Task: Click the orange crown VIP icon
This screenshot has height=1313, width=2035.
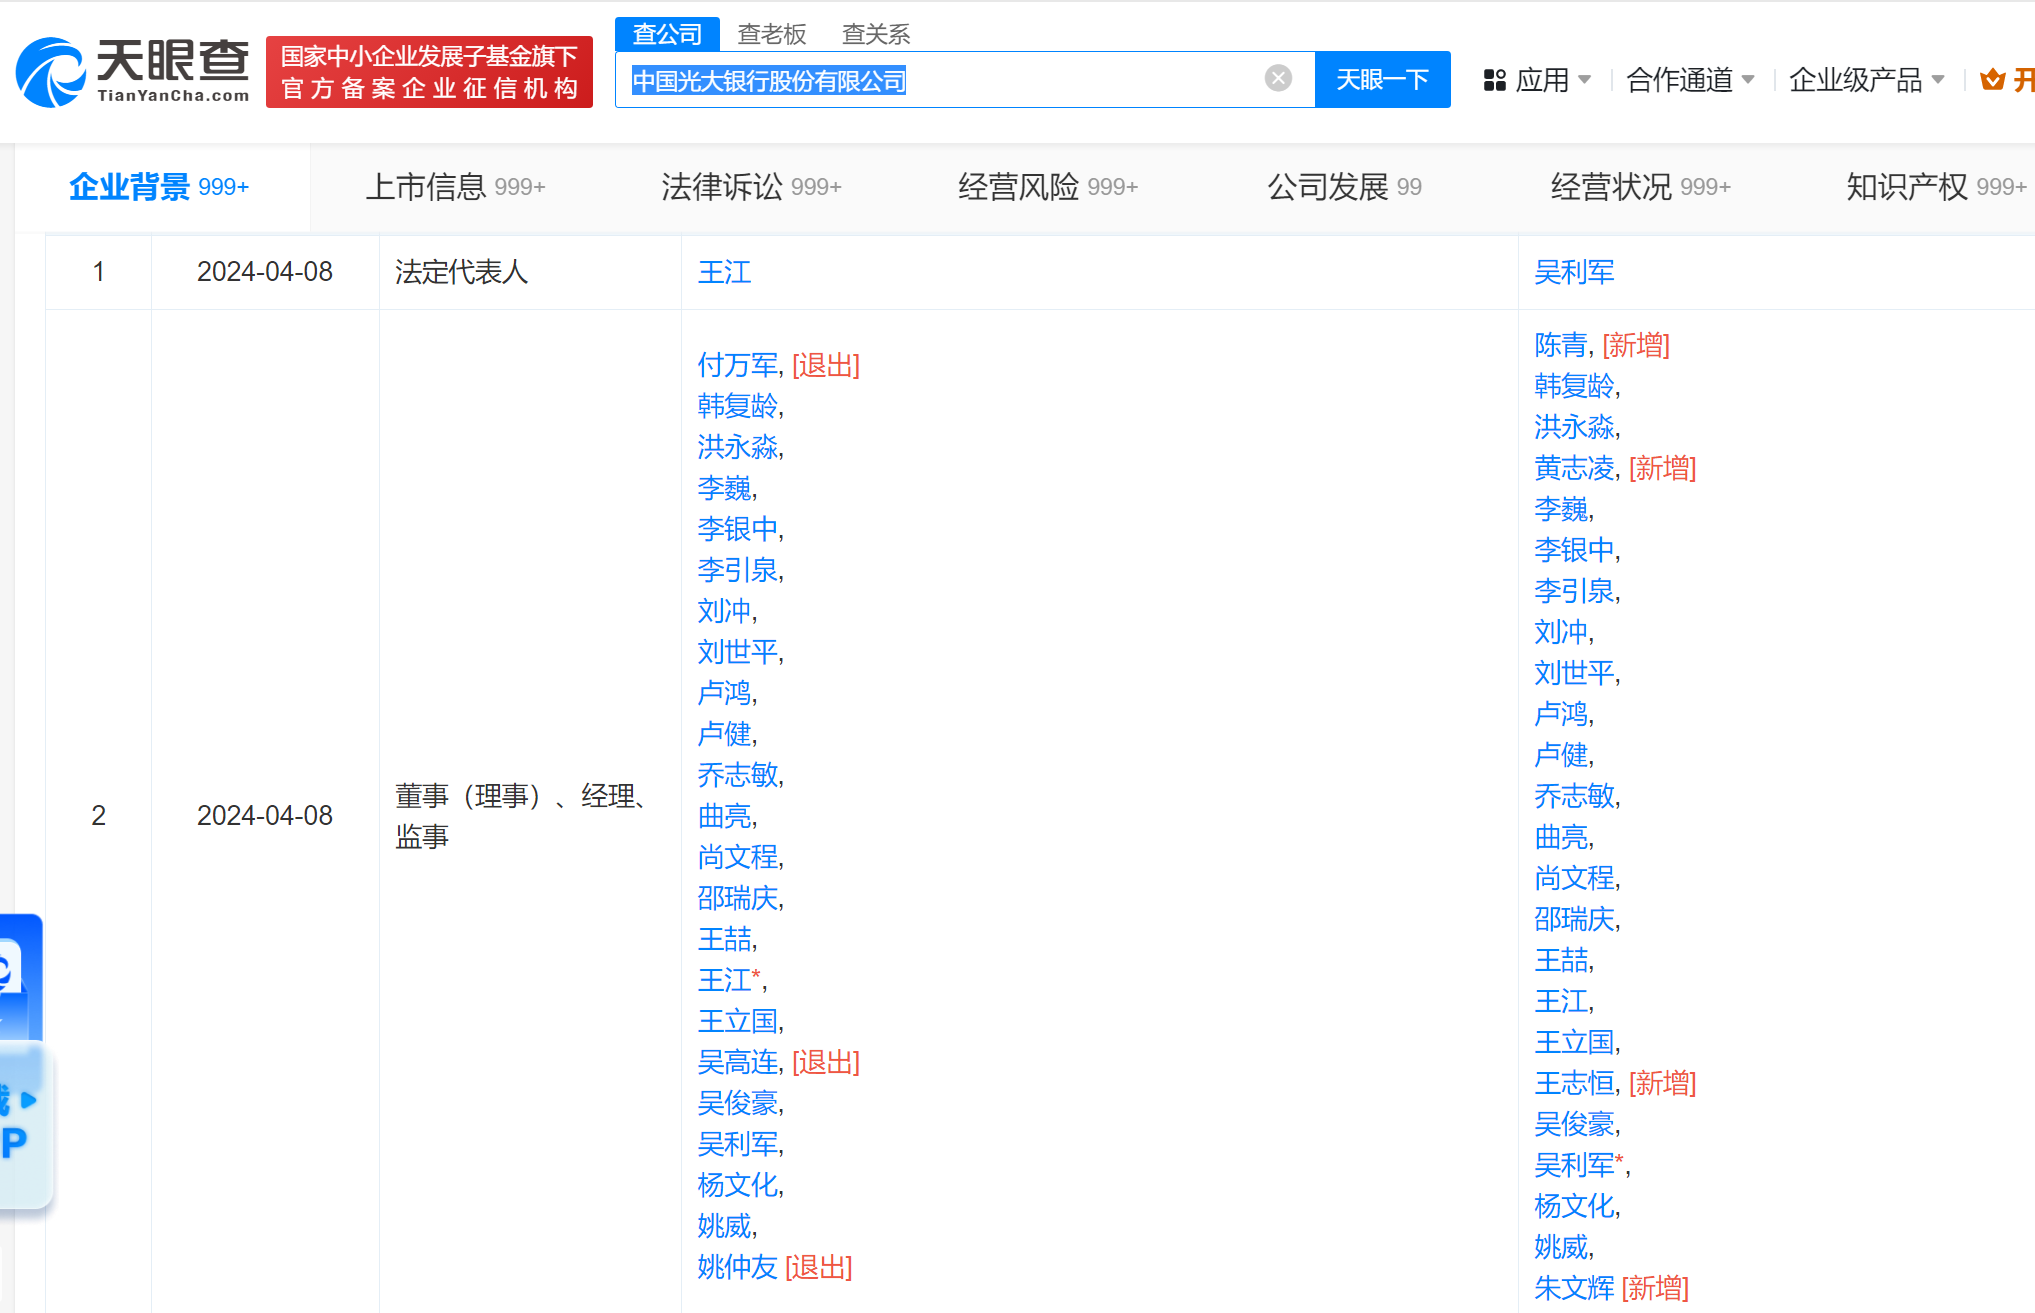Action: [x=1992, y=80]
